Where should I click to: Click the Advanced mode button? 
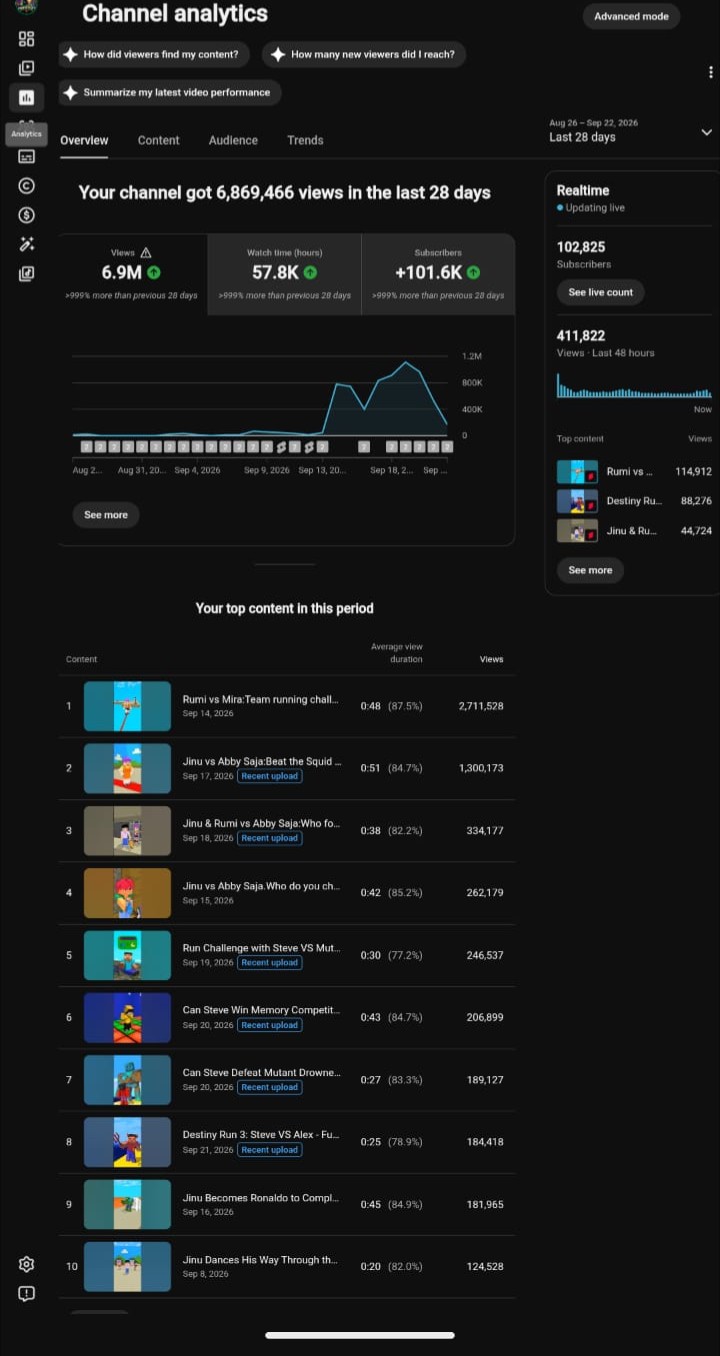point(631,16)
